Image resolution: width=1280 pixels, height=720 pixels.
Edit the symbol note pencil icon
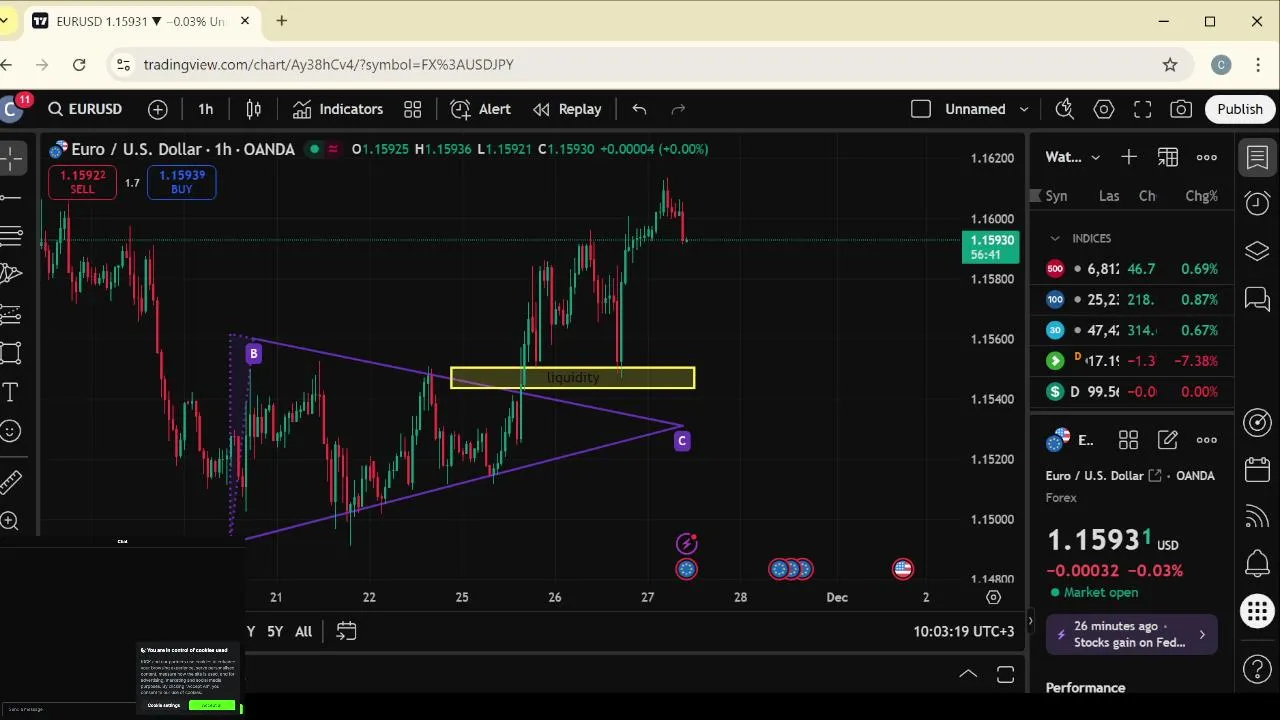coord(1168,440)
